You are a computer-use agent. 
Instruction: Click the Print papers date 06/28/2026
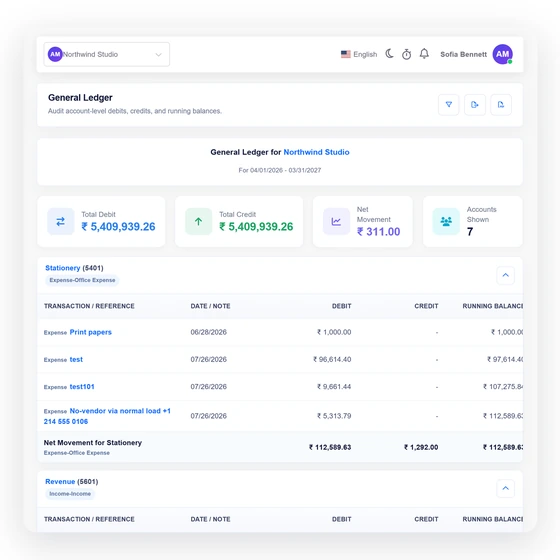pos(209,332)
